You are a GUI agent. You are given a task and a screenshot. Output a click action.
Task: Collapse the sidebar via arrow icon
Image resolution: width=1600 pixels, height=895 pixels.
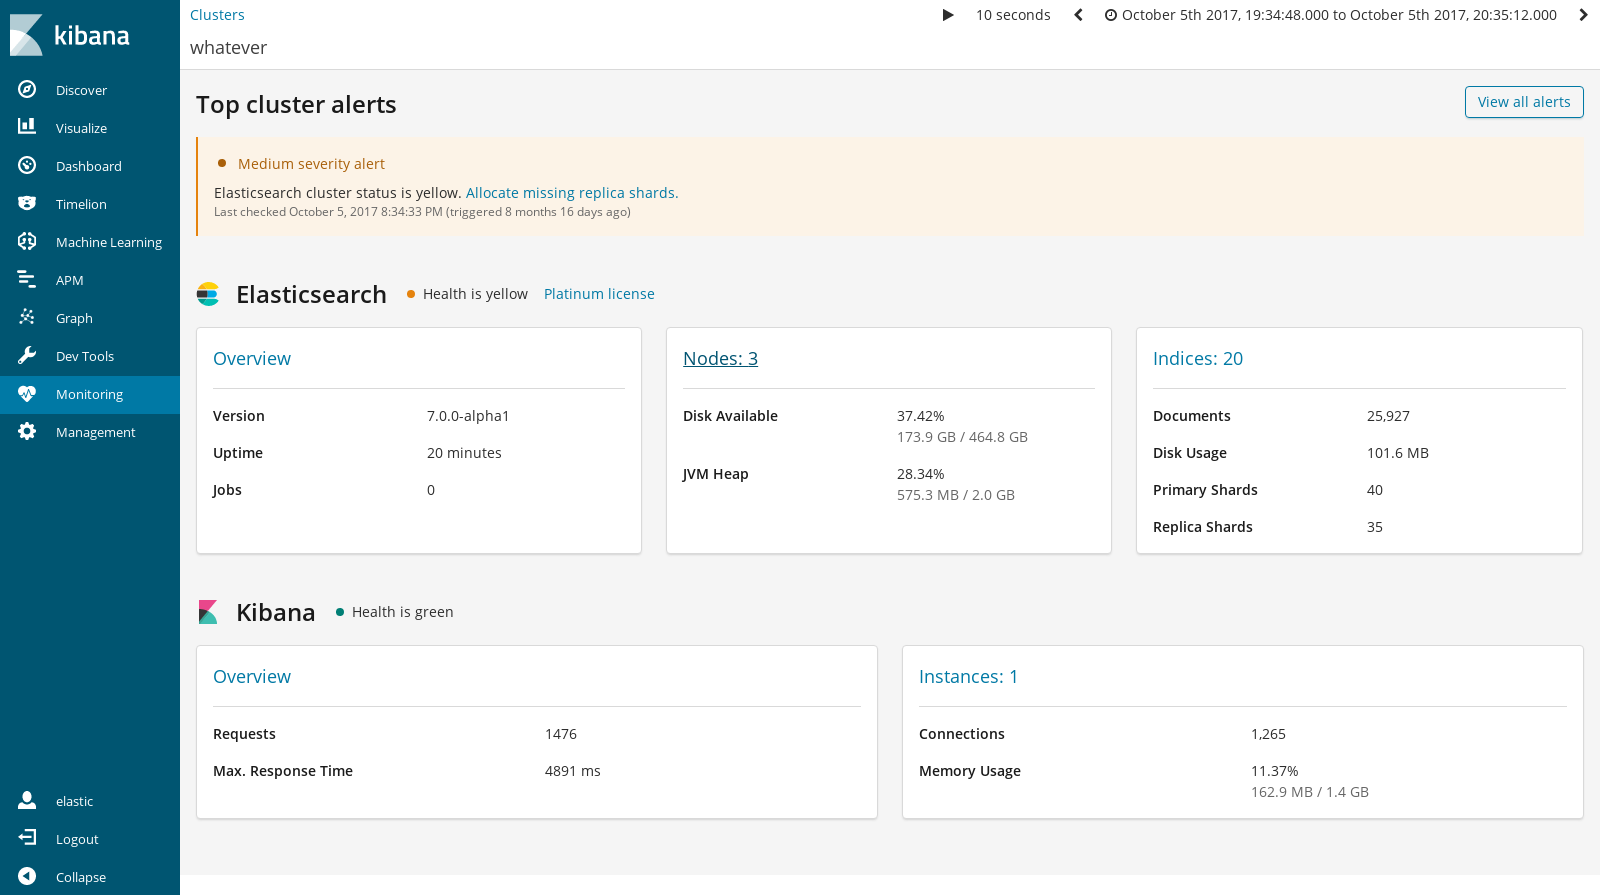[27, 876]
